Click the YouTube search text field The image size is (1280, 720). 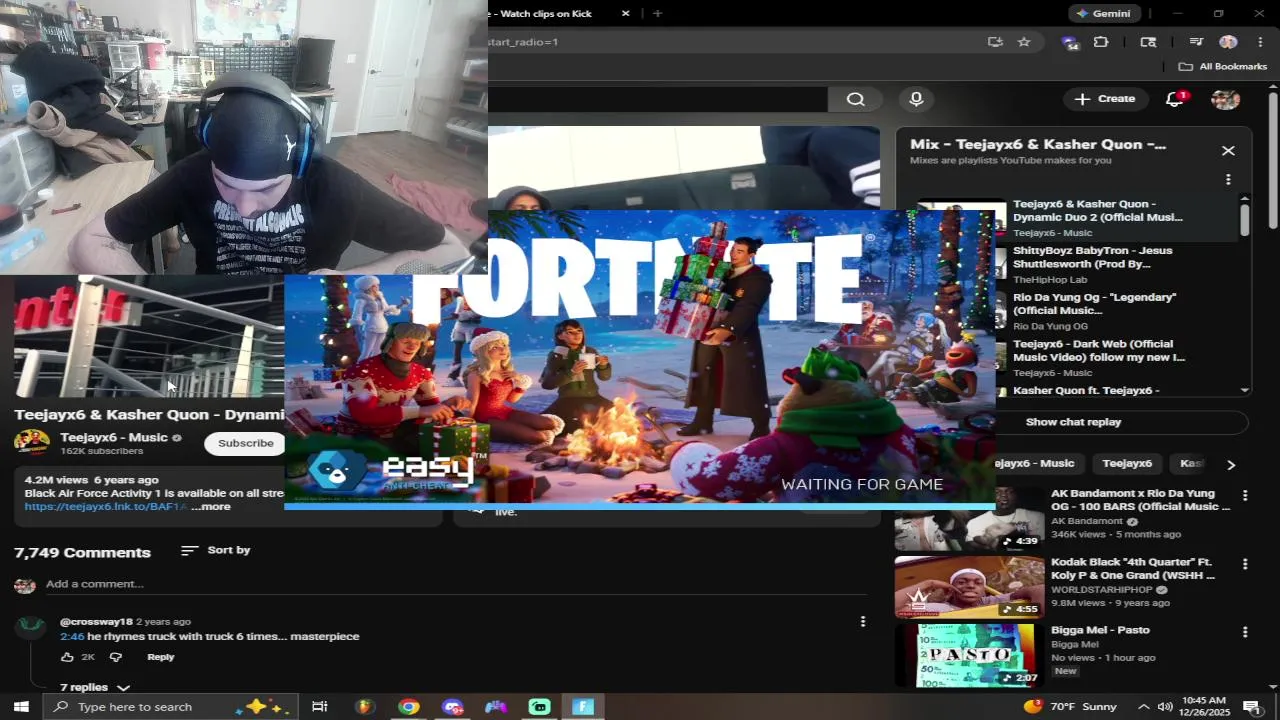657,99
